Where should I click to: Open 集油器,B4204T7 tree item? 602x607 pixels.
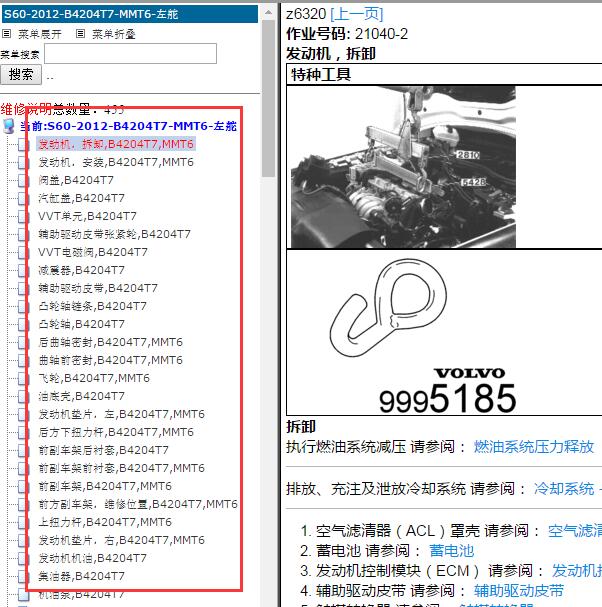(81, 576)
